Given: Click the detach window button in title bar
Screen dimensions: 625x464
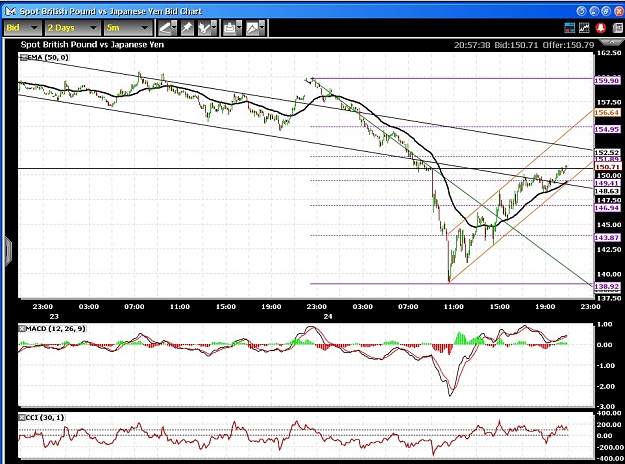Looking at the screenshot, I should [606, 11].
